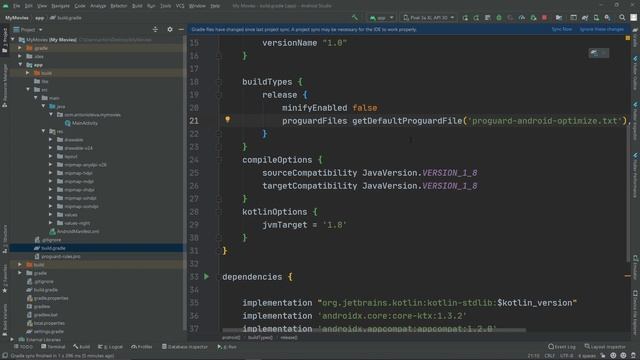Click the app breadcrumb in navigation bar
640x360 pixels.
[x=39, y=18]
